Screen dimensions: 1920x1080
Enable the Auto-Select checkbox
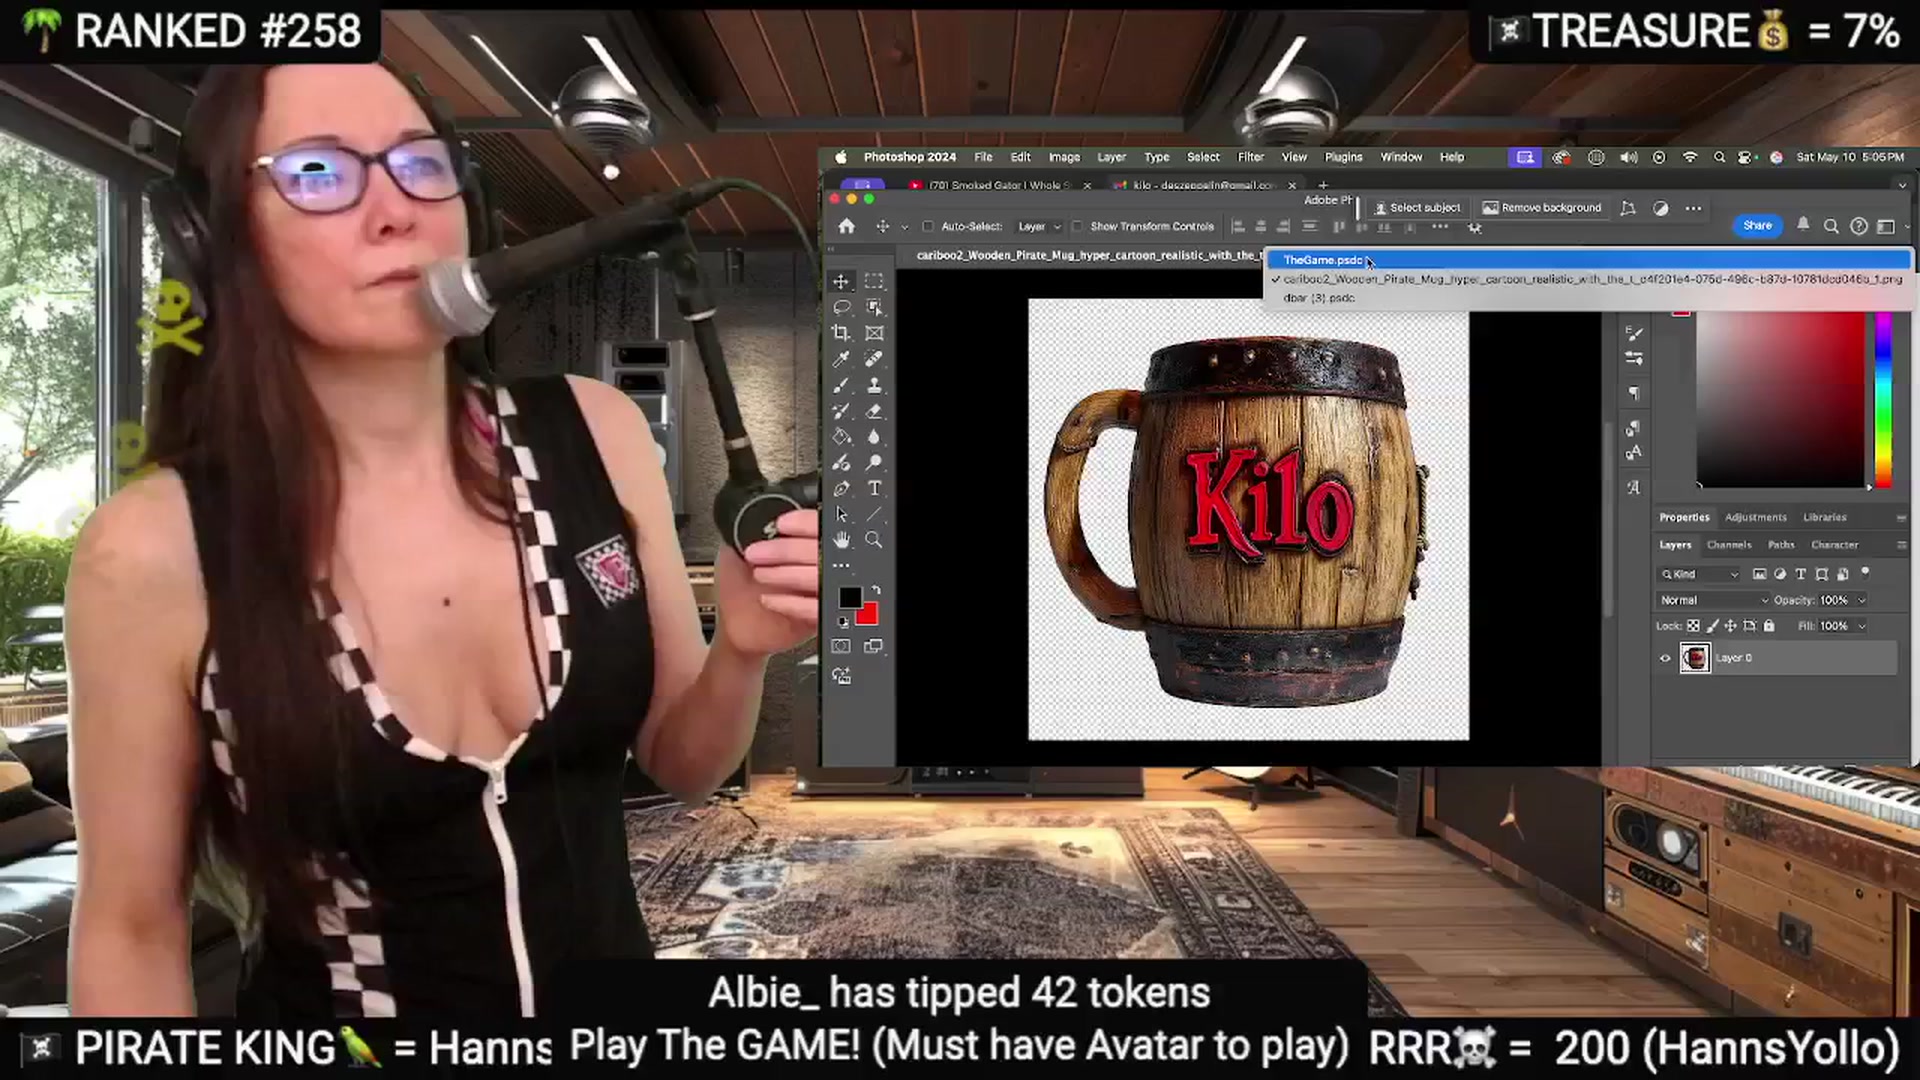pos(928,227)
